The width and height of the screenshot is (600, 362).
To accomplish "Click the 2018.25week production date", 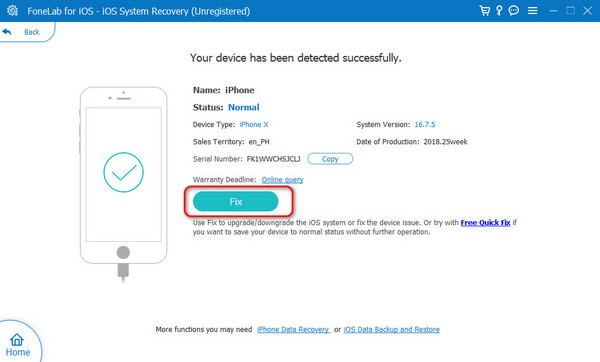I will (x=445, y=142).
